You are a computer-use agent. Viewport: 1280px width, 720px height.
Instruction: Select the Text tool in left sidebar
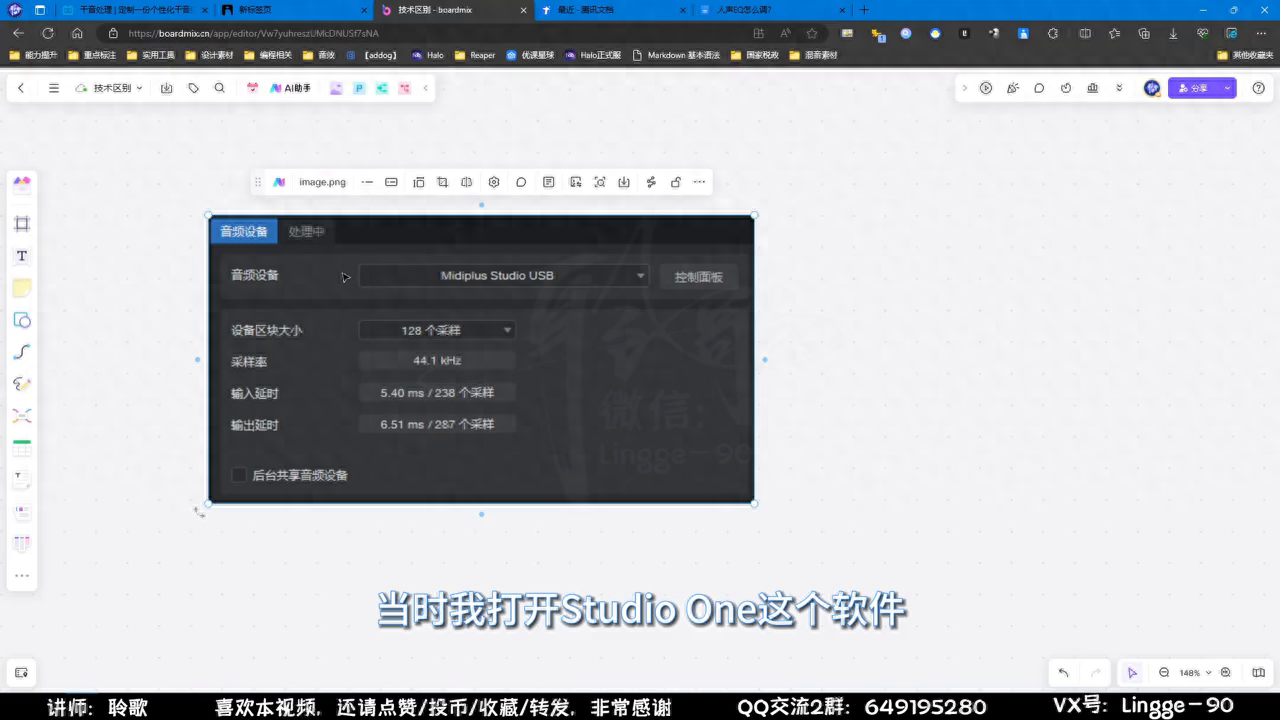21,256
